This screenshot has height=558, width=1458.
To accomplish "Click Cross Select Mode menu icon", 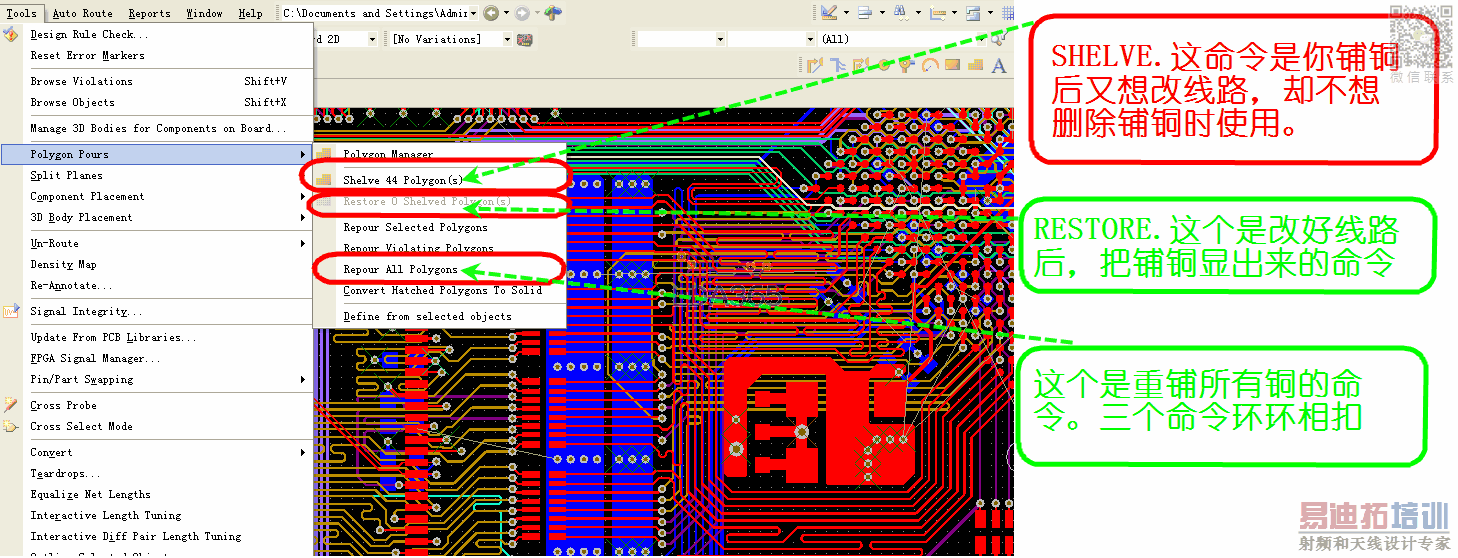I will pos(11,427).
